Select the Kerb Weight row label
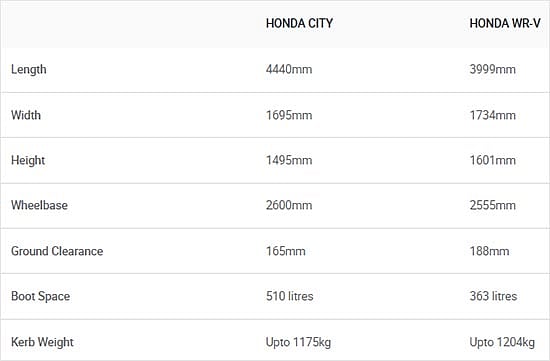The image size is (550, 361). pyautogui.click(x=42, y=342)
